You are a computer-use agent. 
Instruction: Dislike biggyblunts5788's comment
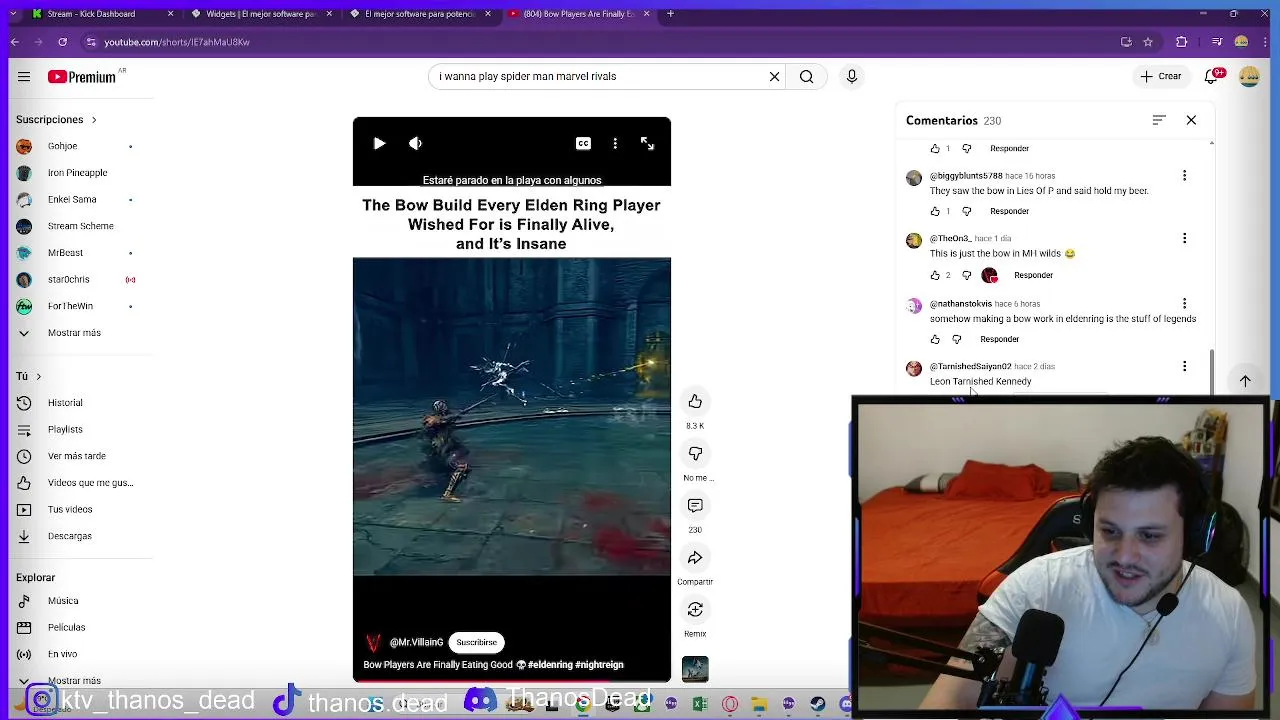(966, 211)
